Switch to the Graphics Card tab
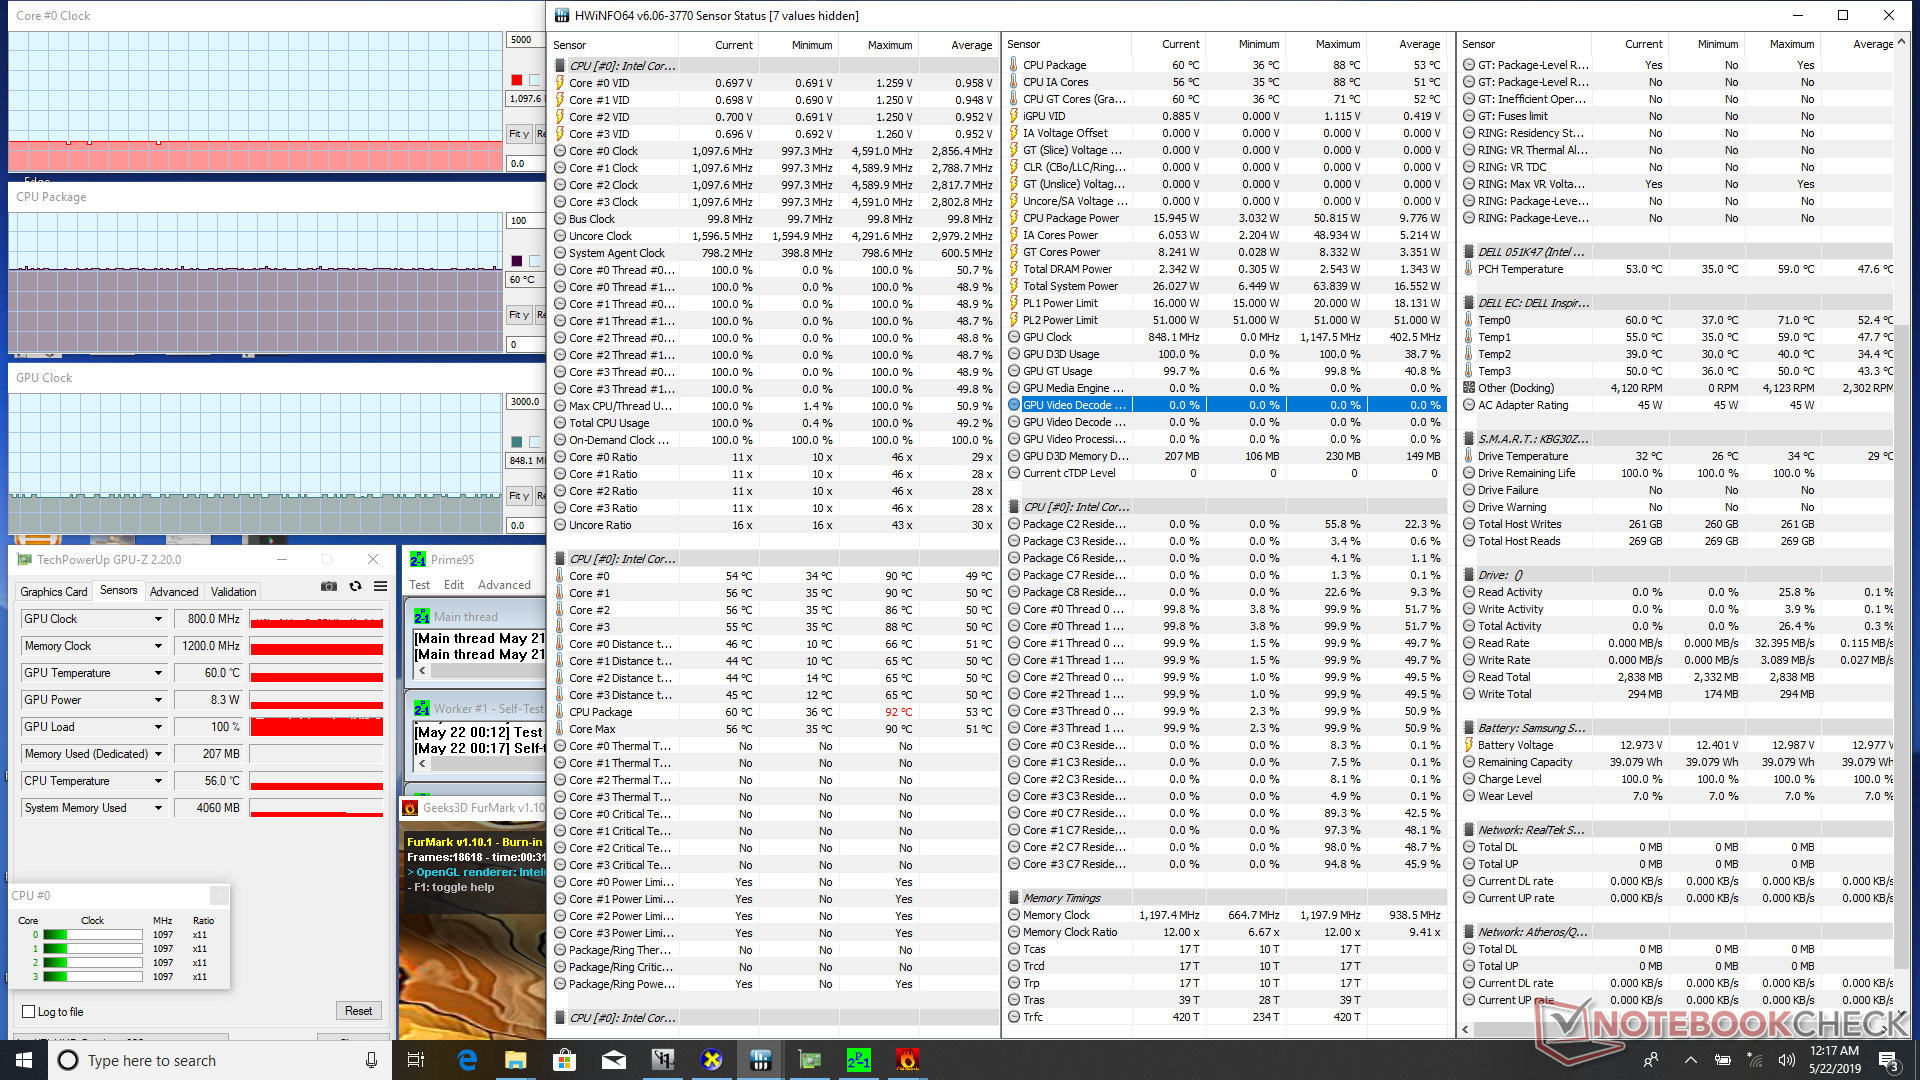The width and height of the screenshot is (1920, 1080). point(54,592)
